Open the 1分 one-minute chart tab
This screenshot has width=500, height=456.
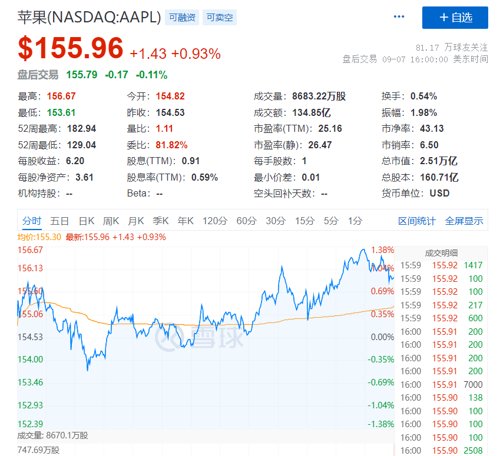(355, 221)
